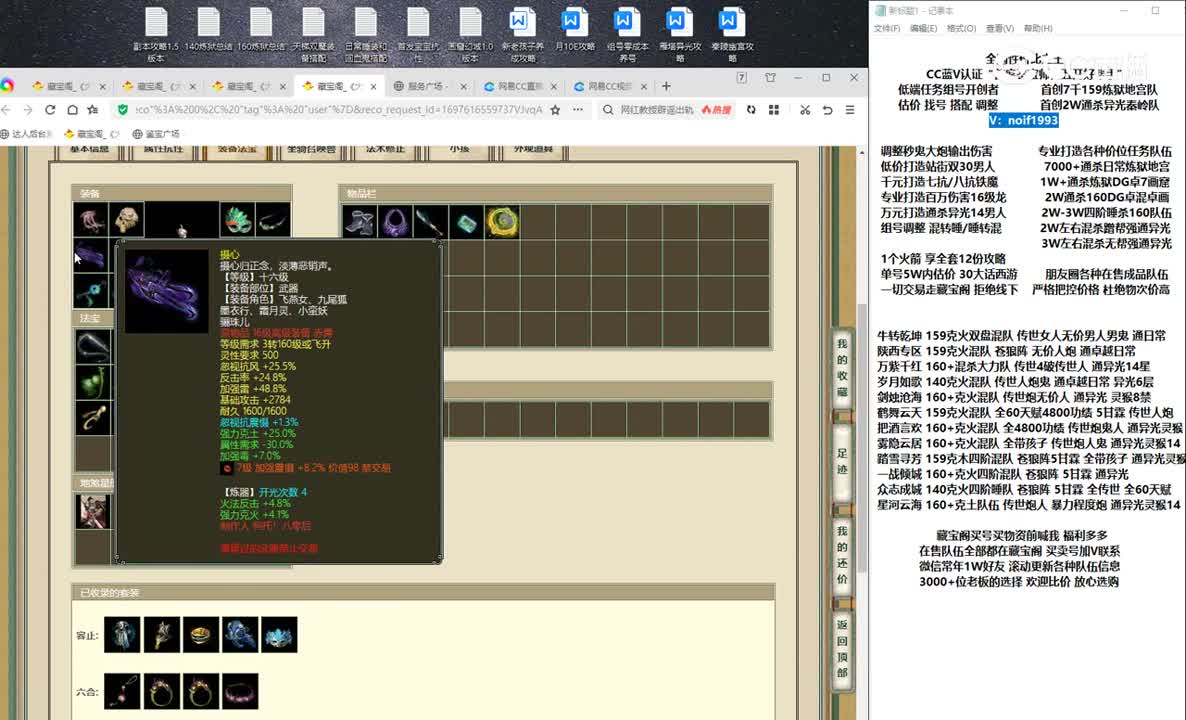
Task: Open the 新老孩子养成攻略 desktop document
Action: [x=523, y=35]
